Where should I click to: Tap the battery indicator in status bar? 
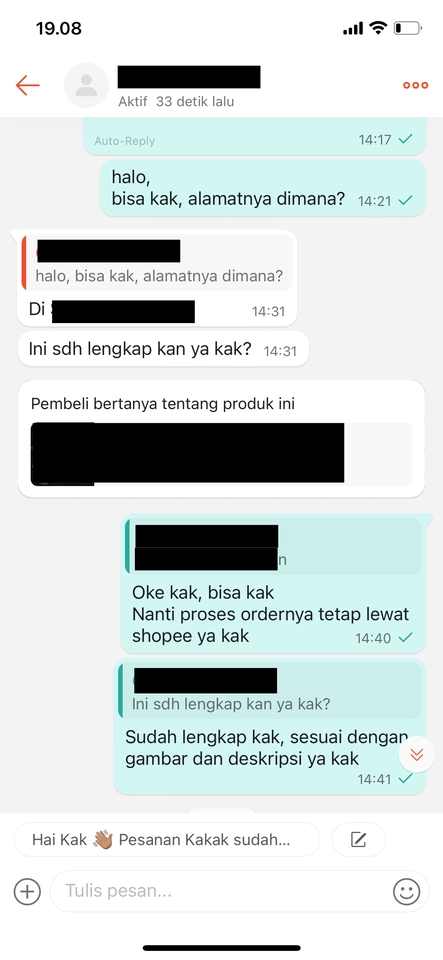tap(408, 28)
